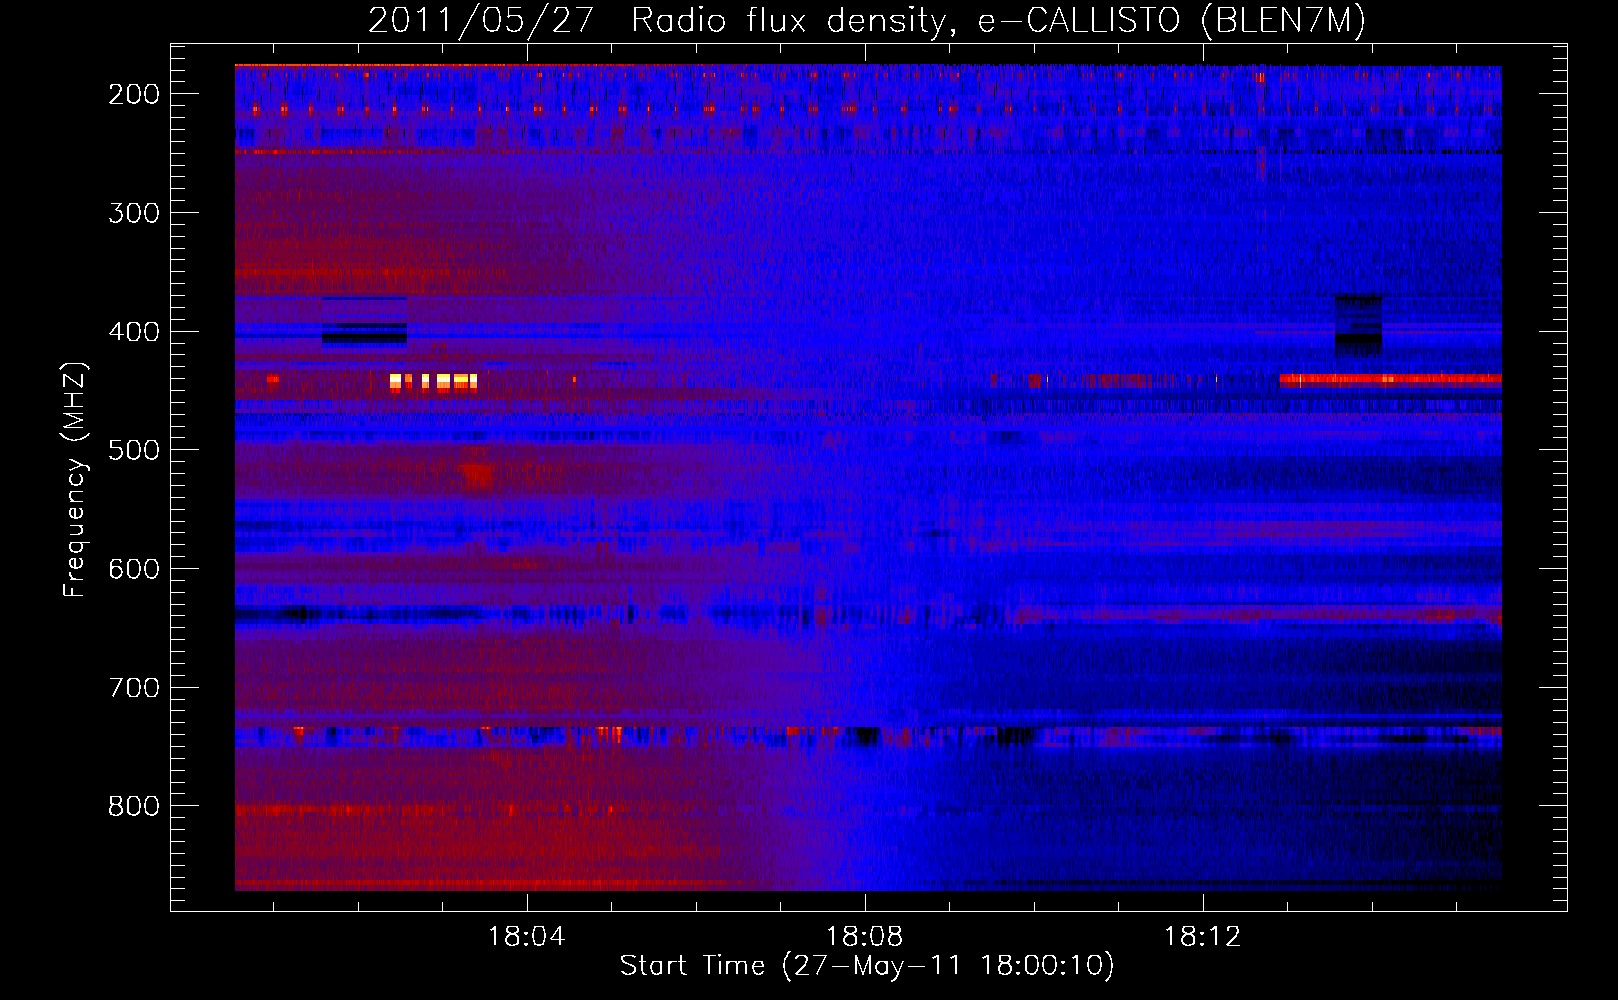Click the 'Frequency (MHZ)' axis label
The image size is (1618, 1000).
75,479
